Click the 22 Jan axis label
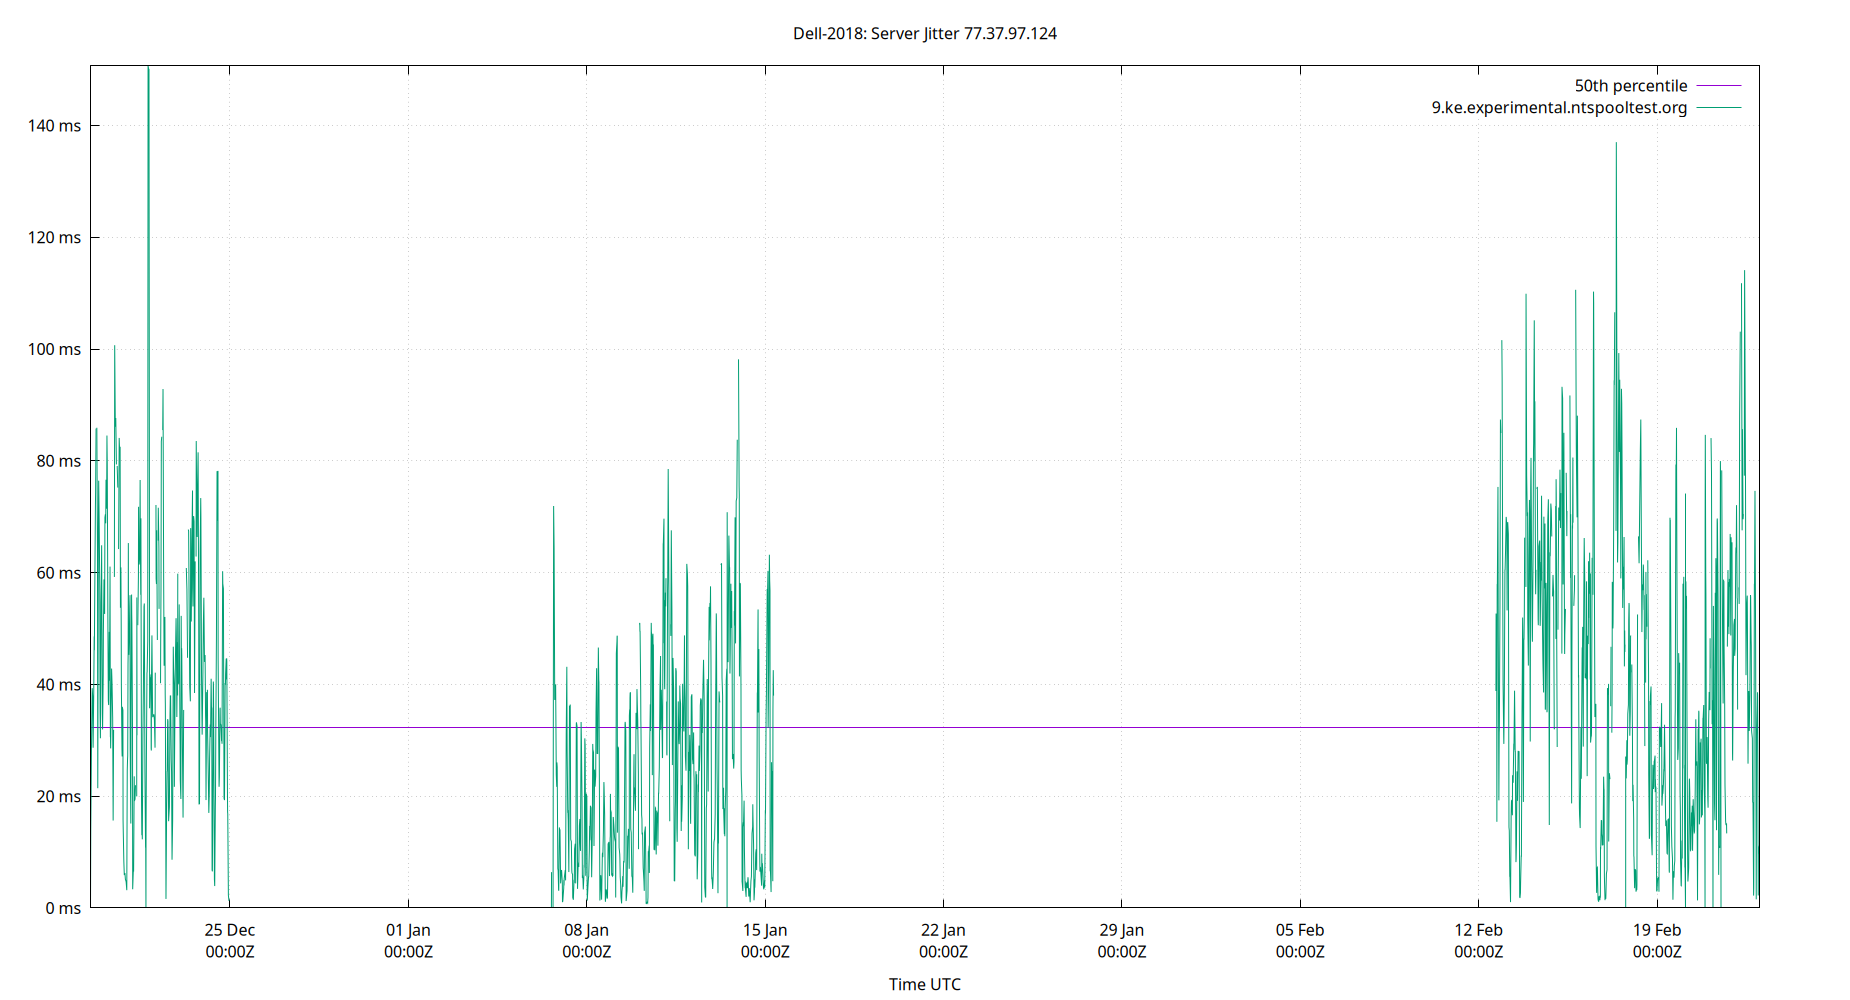The image size is (1850, 1000). pos(941,929)
